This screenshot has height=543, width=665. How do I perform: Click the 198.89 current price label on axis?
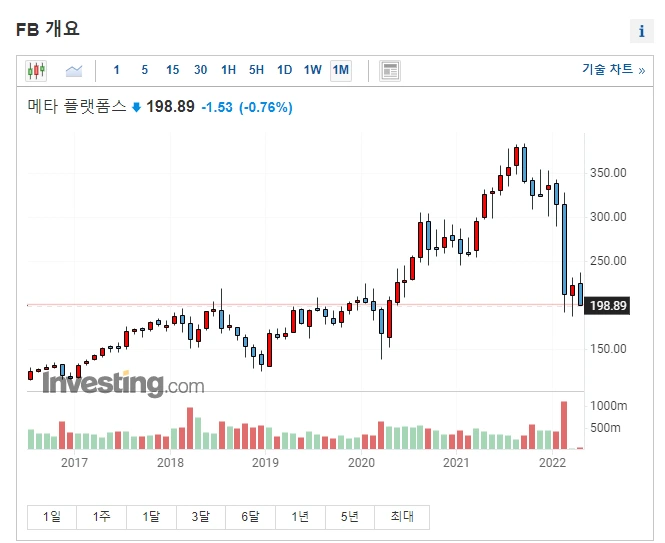point(607,305)
